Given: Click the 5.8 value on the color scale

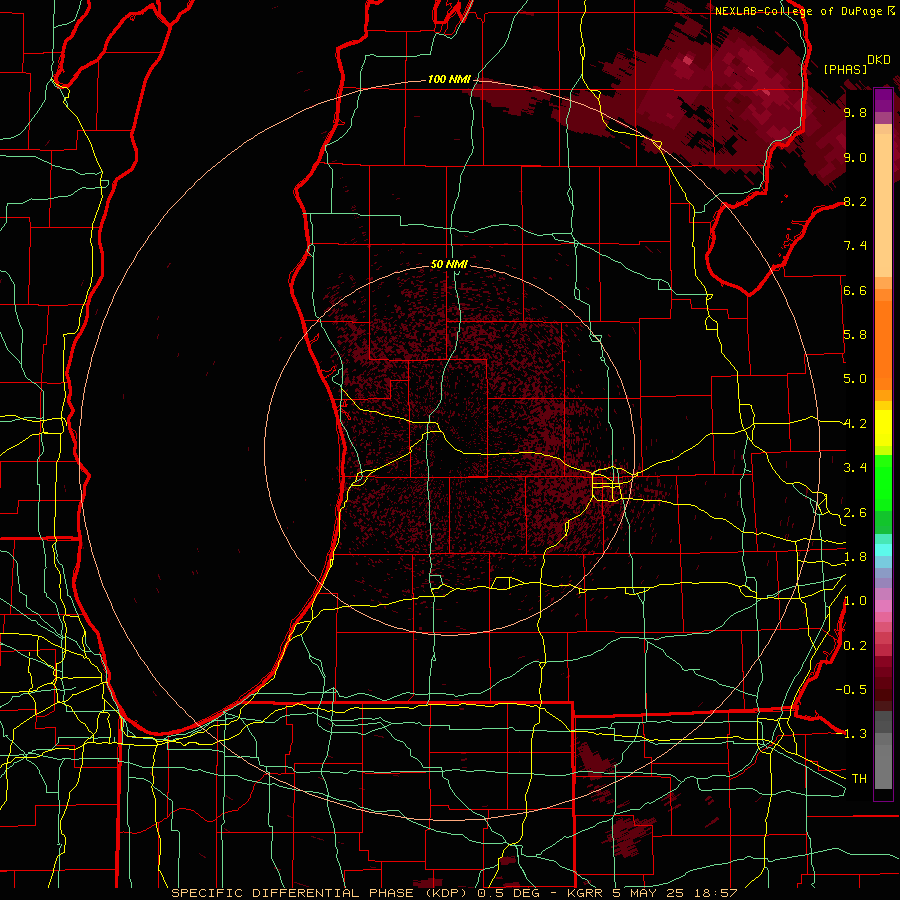Looking at the screenshot, I should click(x=855, y=335).
